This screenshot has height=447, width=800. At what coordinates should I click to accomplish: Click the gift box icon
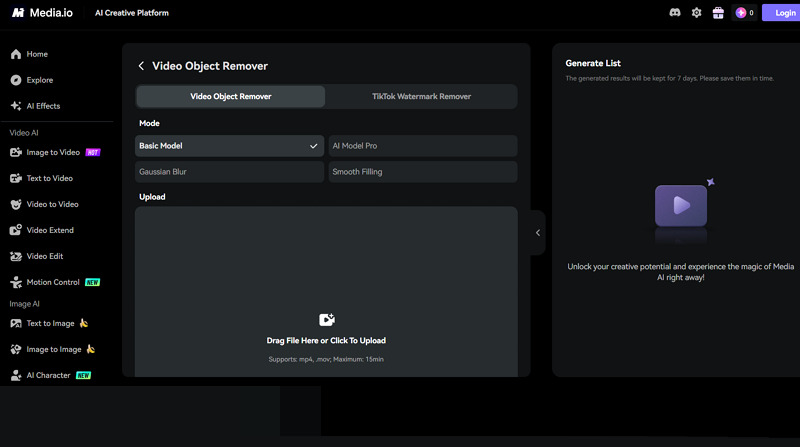click(717, 13)
